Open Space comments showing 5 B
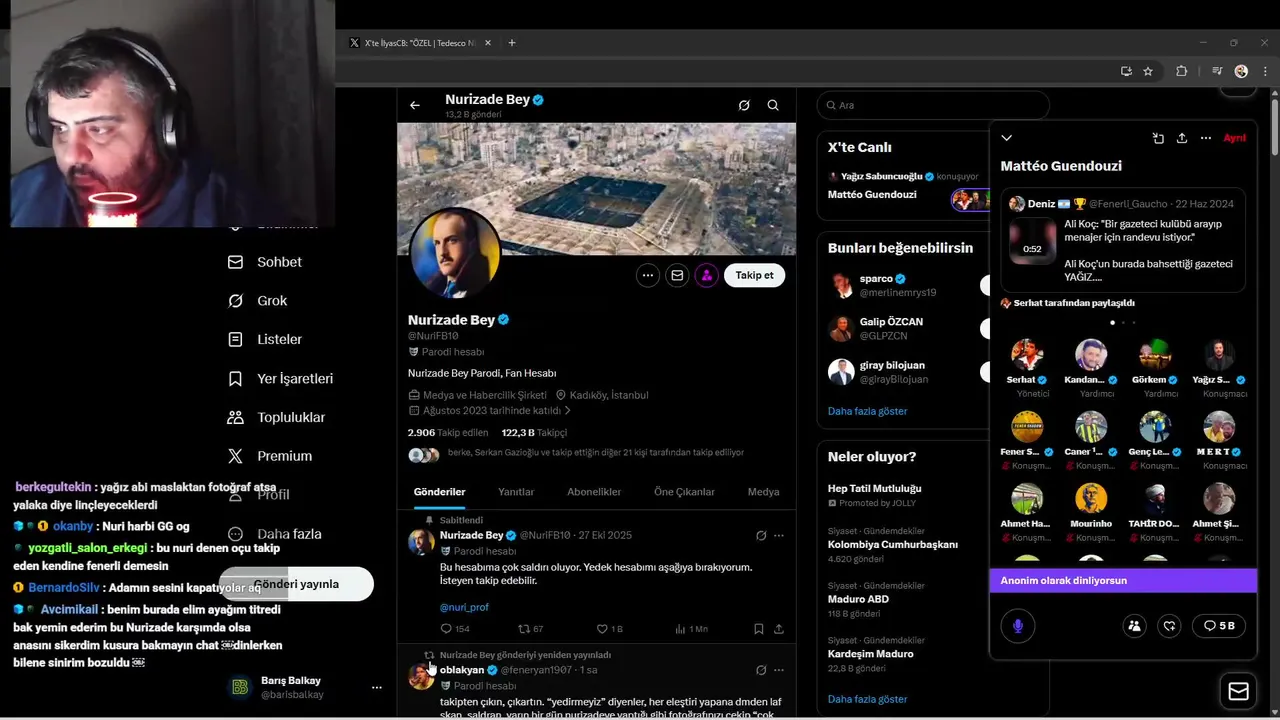 [x=1219, y=626]
